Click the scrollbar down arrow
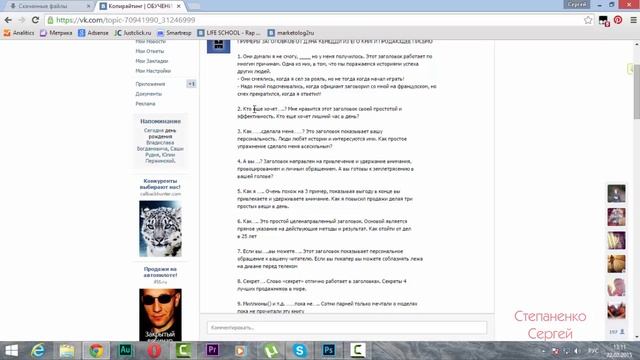Image resolution: width=640 pixels, height=360 pixels. (637, 337)
